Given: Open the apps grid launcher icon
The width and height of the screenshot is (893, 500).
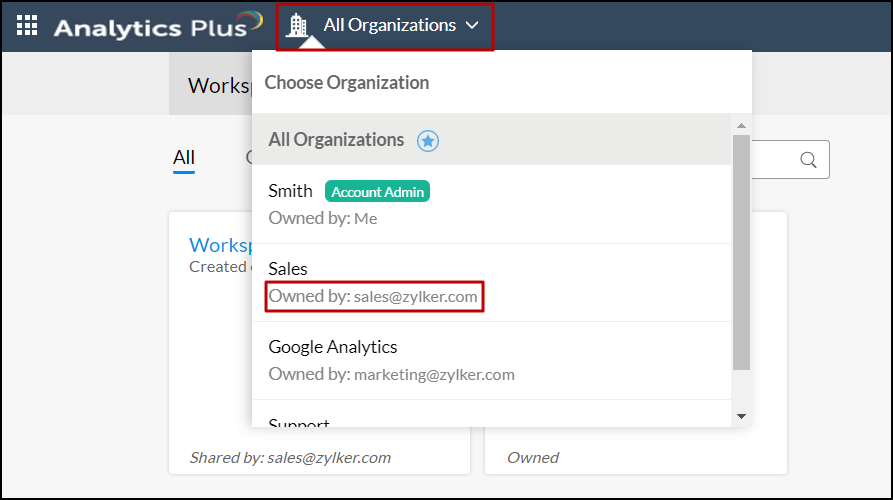Looking at the screenshot, I should point(27,26).
